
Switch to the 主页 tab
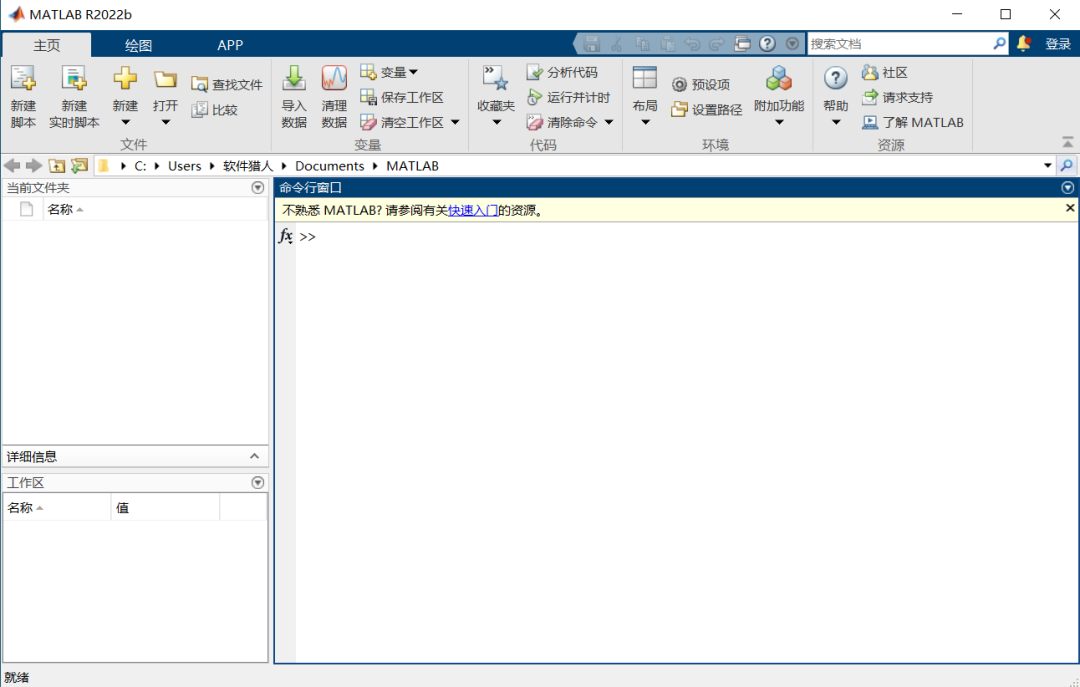47,45
